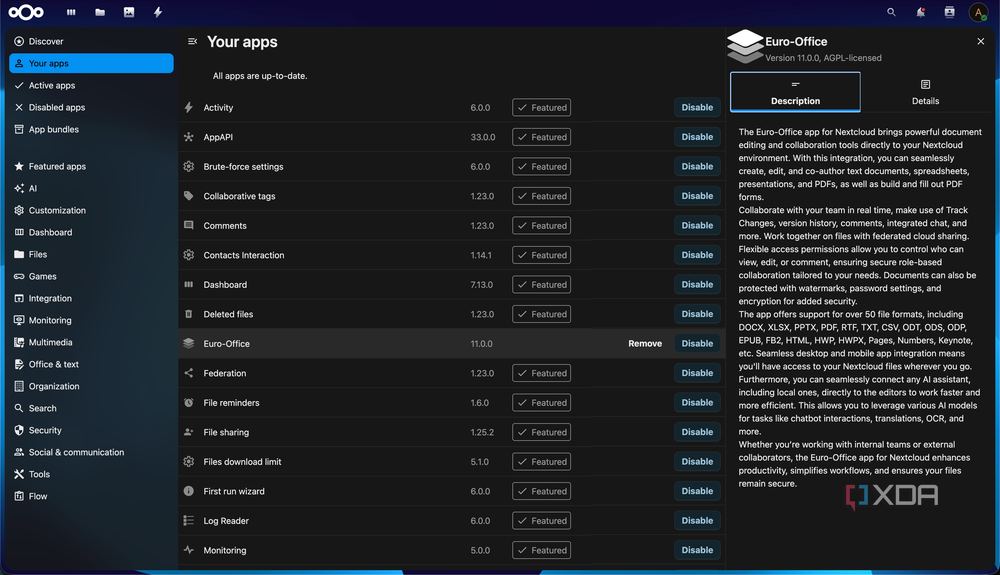Disable the Comments app

pos(697,225)
